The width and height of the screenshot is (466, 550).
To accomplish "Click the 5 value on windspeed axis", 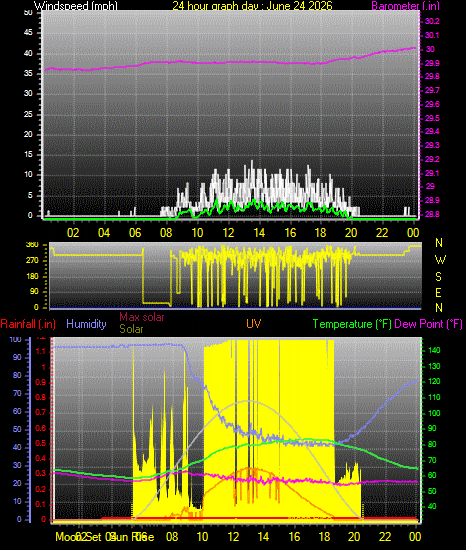I will pos(30,195).
